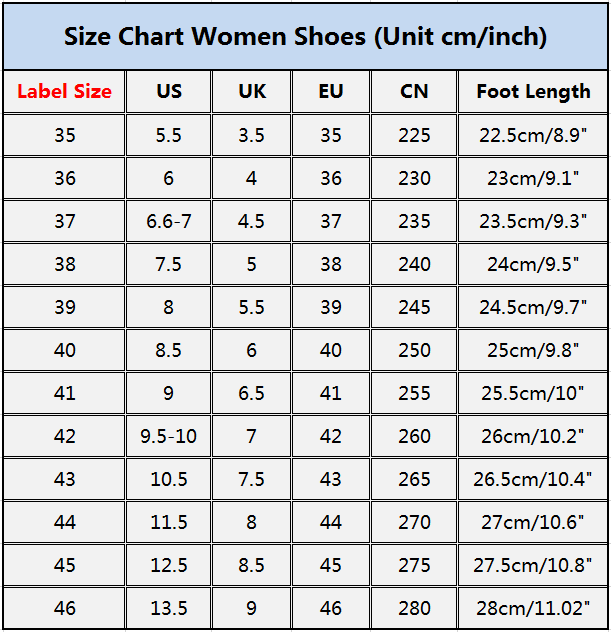Click the UK size 7.5 cell
Viewport: 611px width, 632px height.
[252, 479]
